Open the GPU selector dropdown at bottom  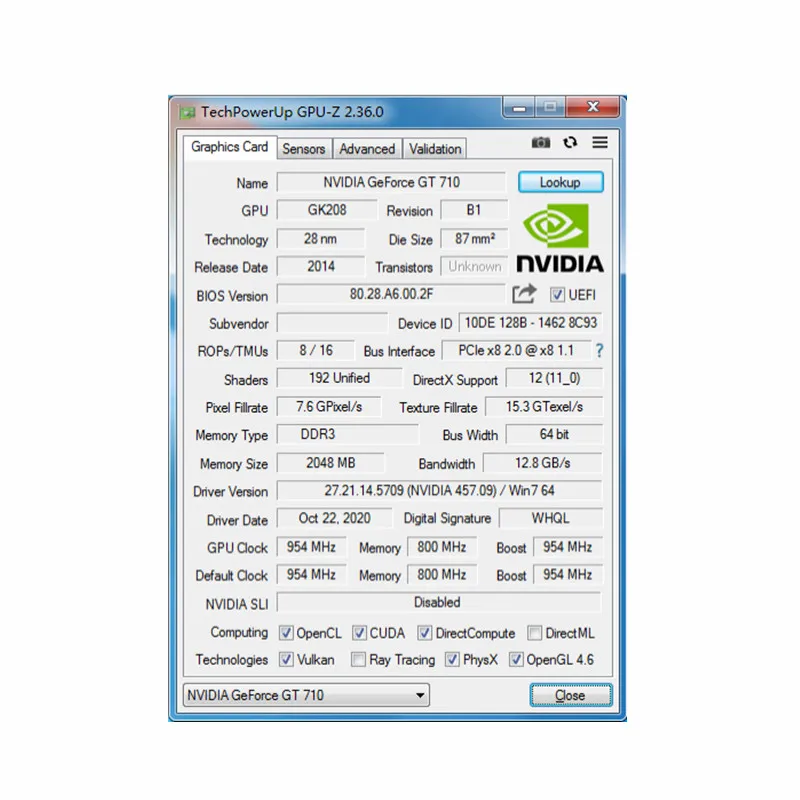point(306,695)
